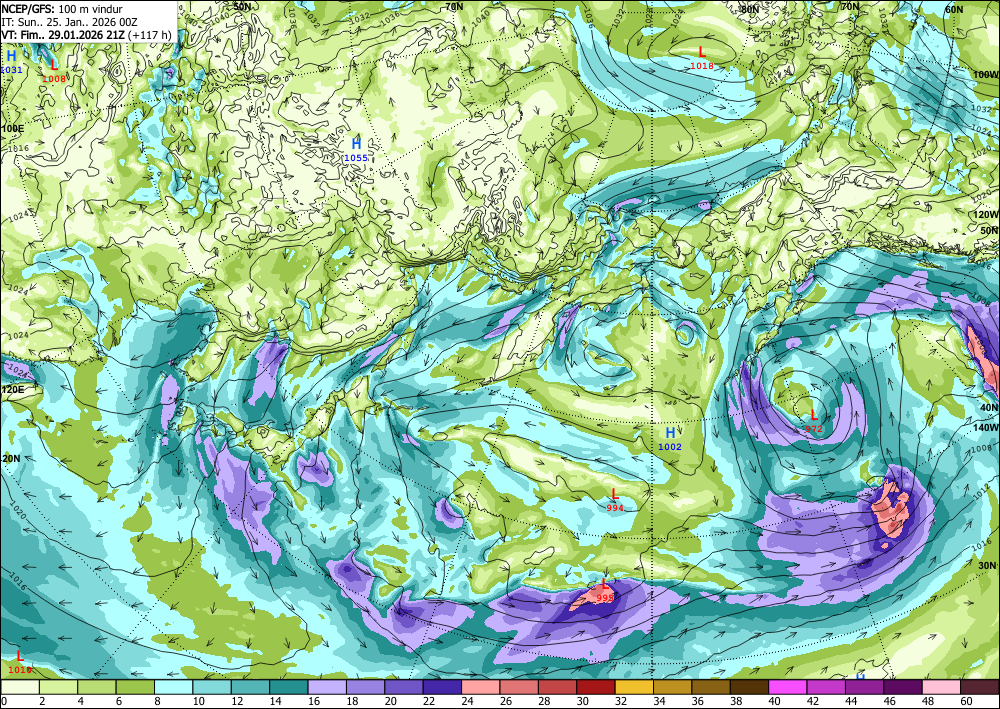This screenshot has height=709, width=1000.
Task: Click the blue H marker above 1031
Action: pos(11,56)
